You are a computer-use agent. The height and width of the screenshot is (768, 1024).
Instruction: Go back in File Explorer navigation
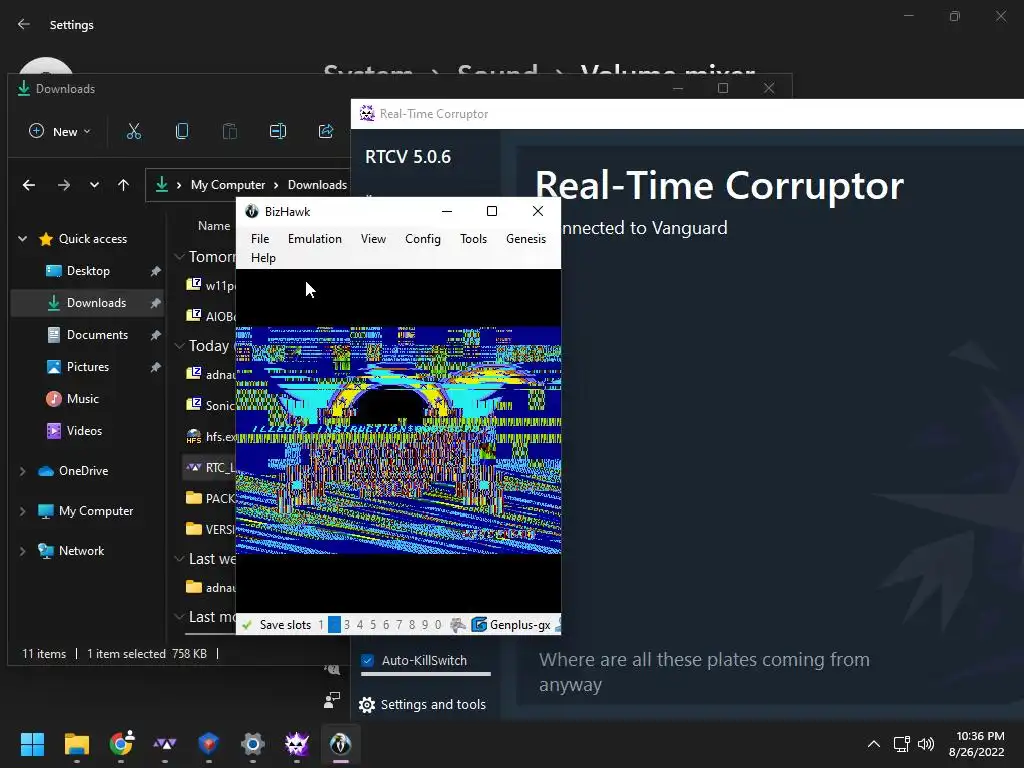pyautogui.click(x=29, y=185)
